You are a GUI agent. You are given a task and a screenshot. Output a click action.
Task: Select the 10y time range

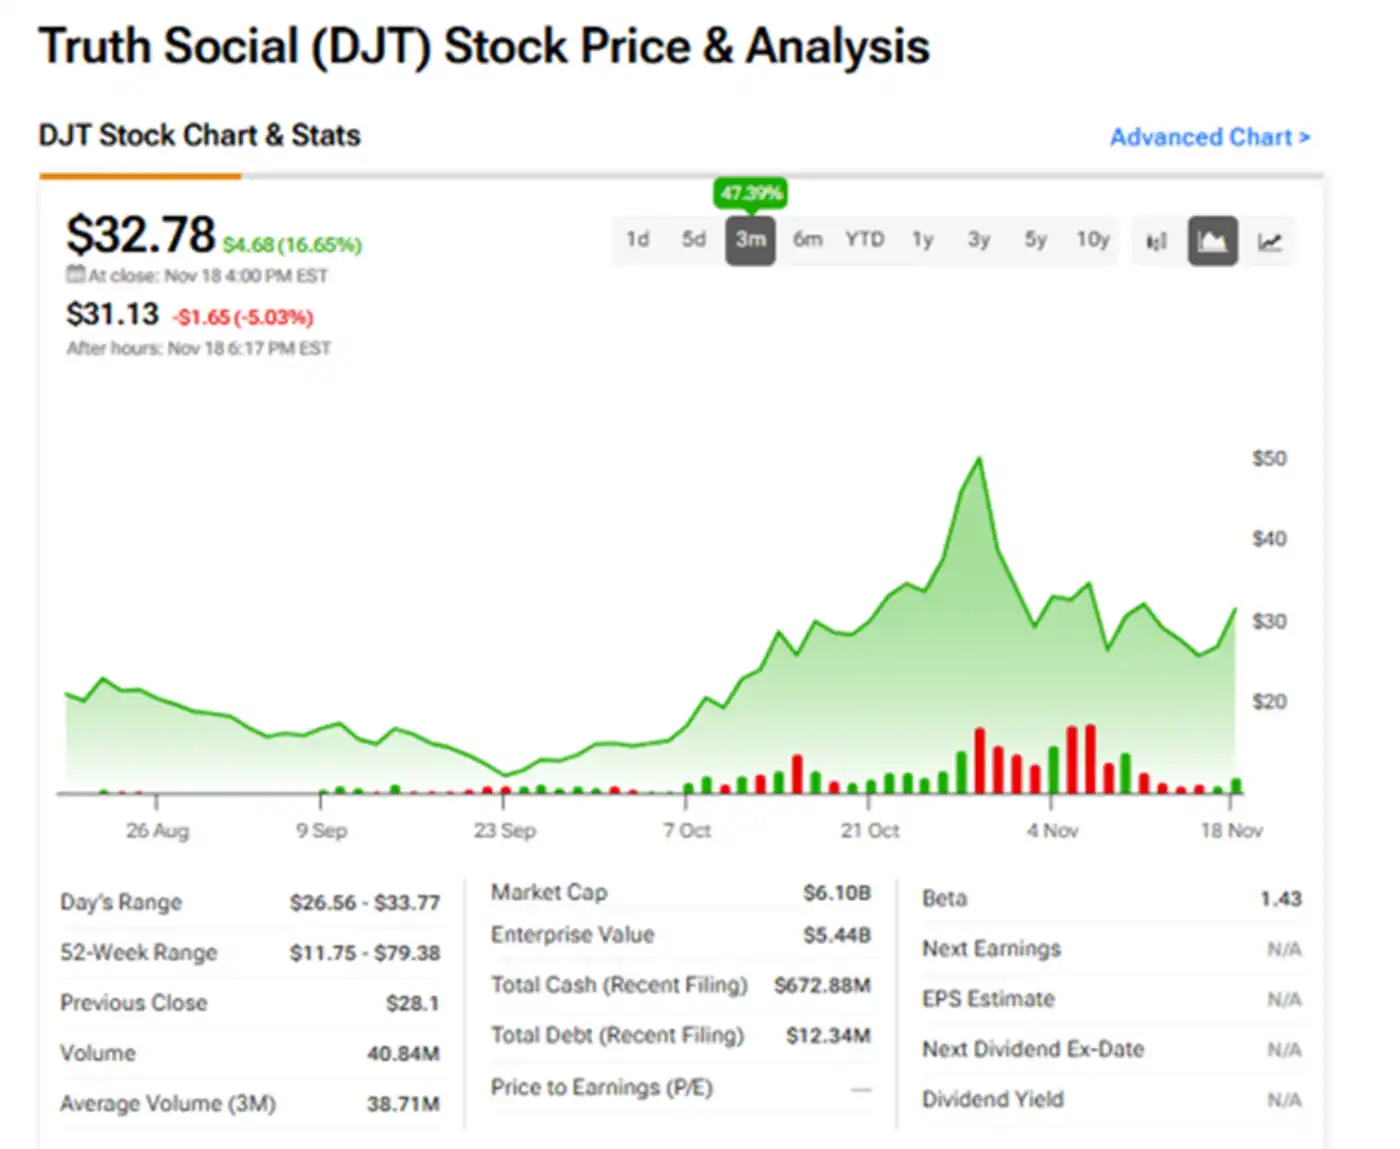(1093, 240)
